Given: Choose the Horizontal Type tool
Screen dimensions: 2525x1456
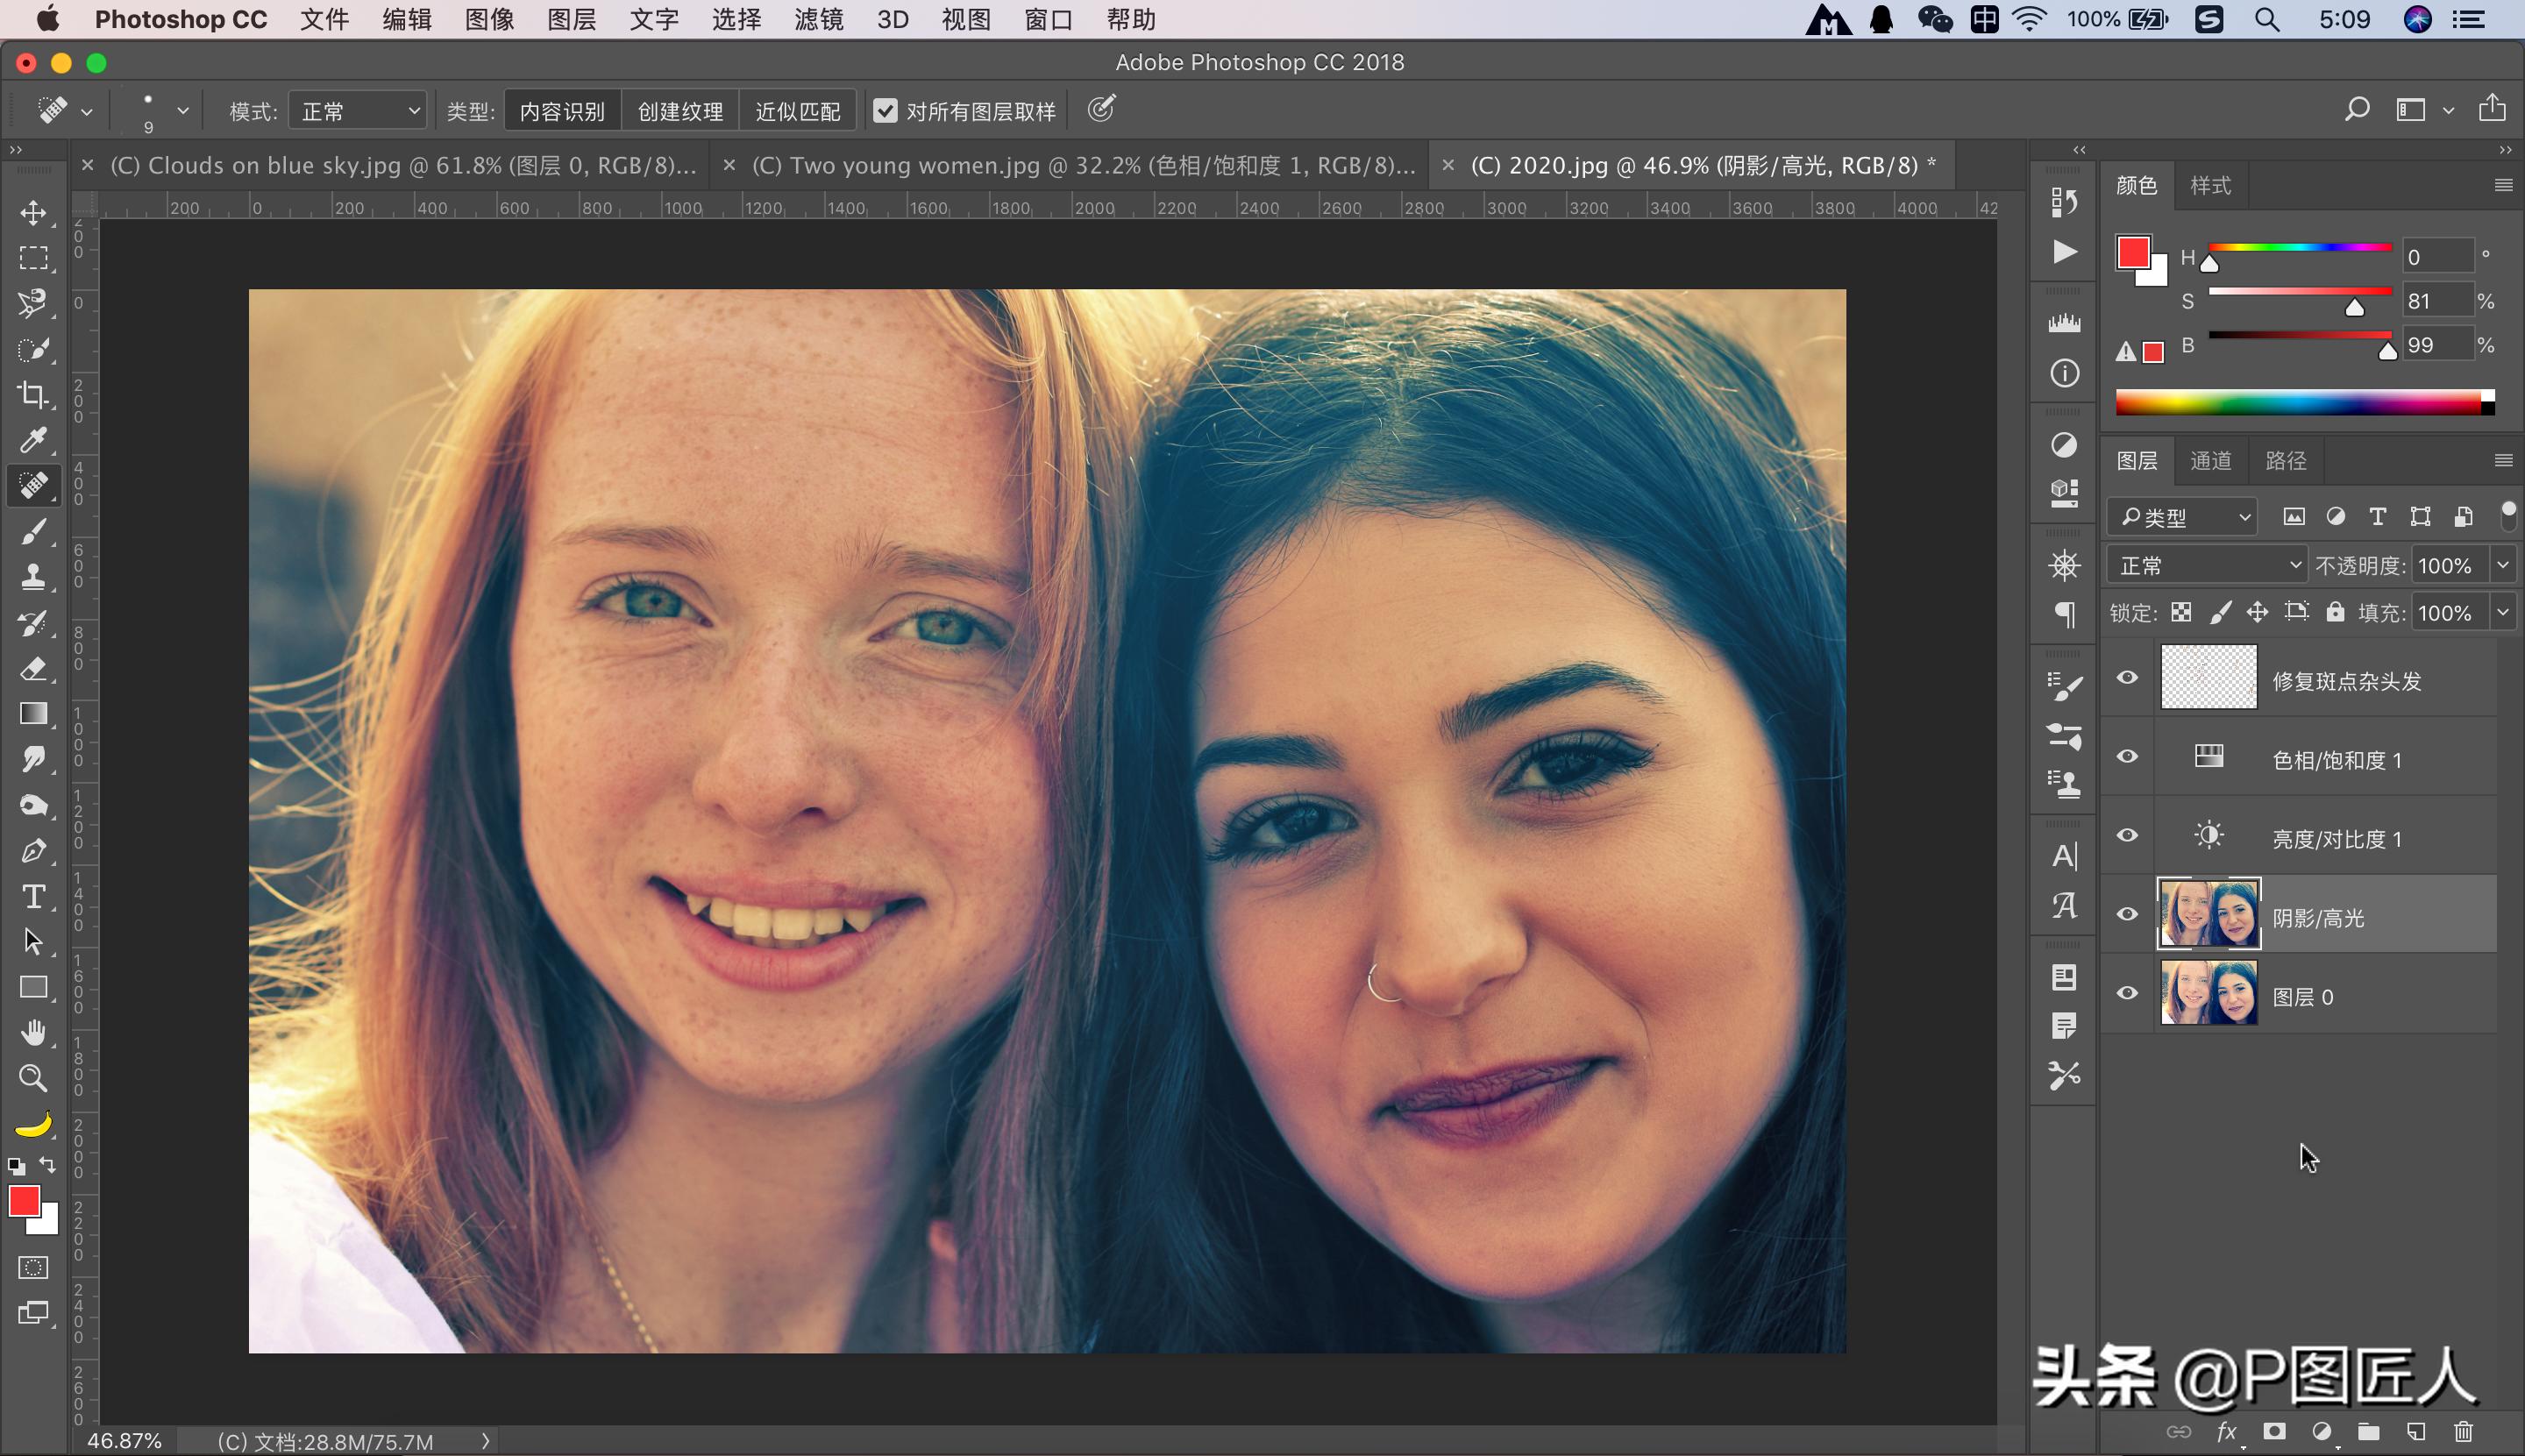Looking at the screenshot, I should (x=33, y=896).
